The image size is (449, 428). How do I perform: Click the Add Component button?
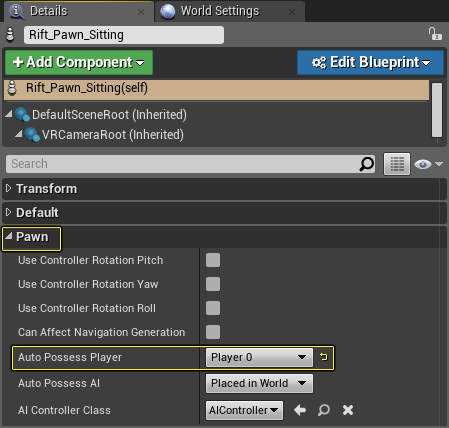click(x=79, y=62)
